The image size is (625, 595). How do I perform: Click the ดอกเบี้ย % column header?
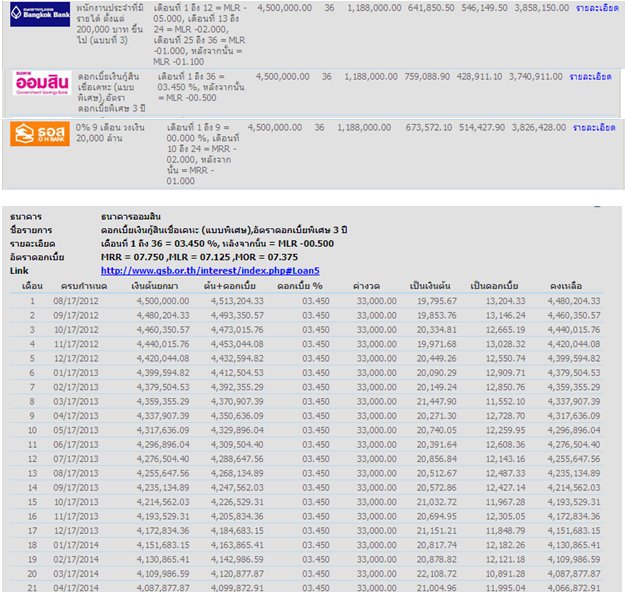tap(300, 286)
